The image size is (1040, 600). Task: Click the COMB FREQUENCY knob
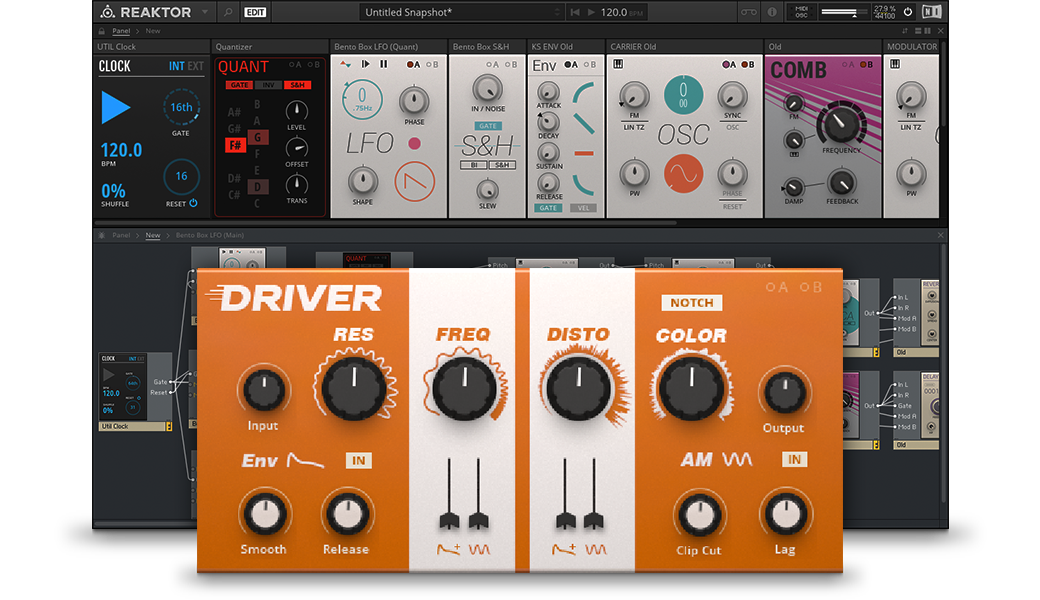[841, 123]
